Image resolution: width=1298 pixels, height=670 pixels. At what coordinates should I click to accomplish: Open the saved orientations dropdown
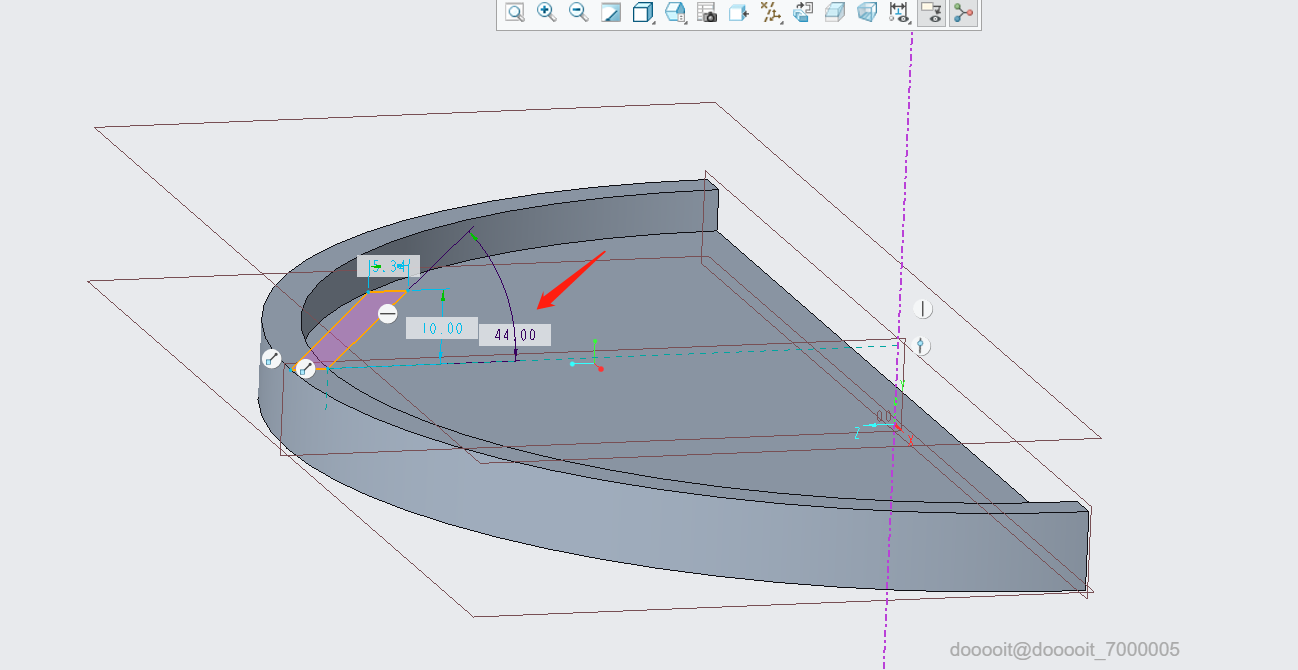tap(675, 13)
